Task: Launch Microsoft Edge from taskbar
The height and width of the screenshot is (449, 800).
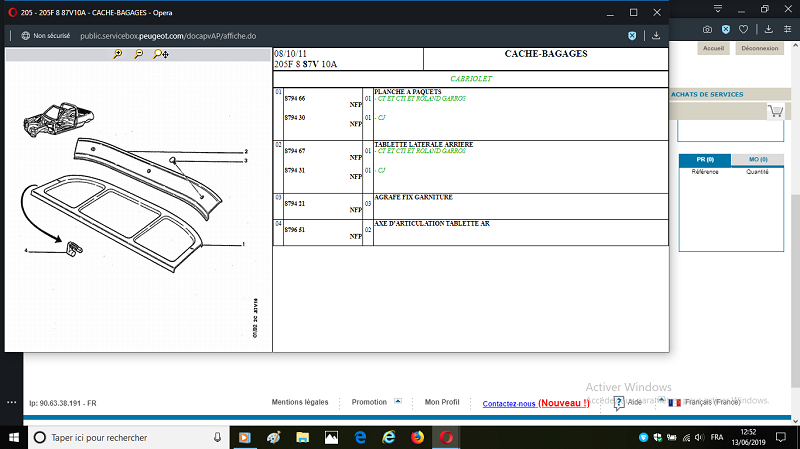Action: (360, 437)
